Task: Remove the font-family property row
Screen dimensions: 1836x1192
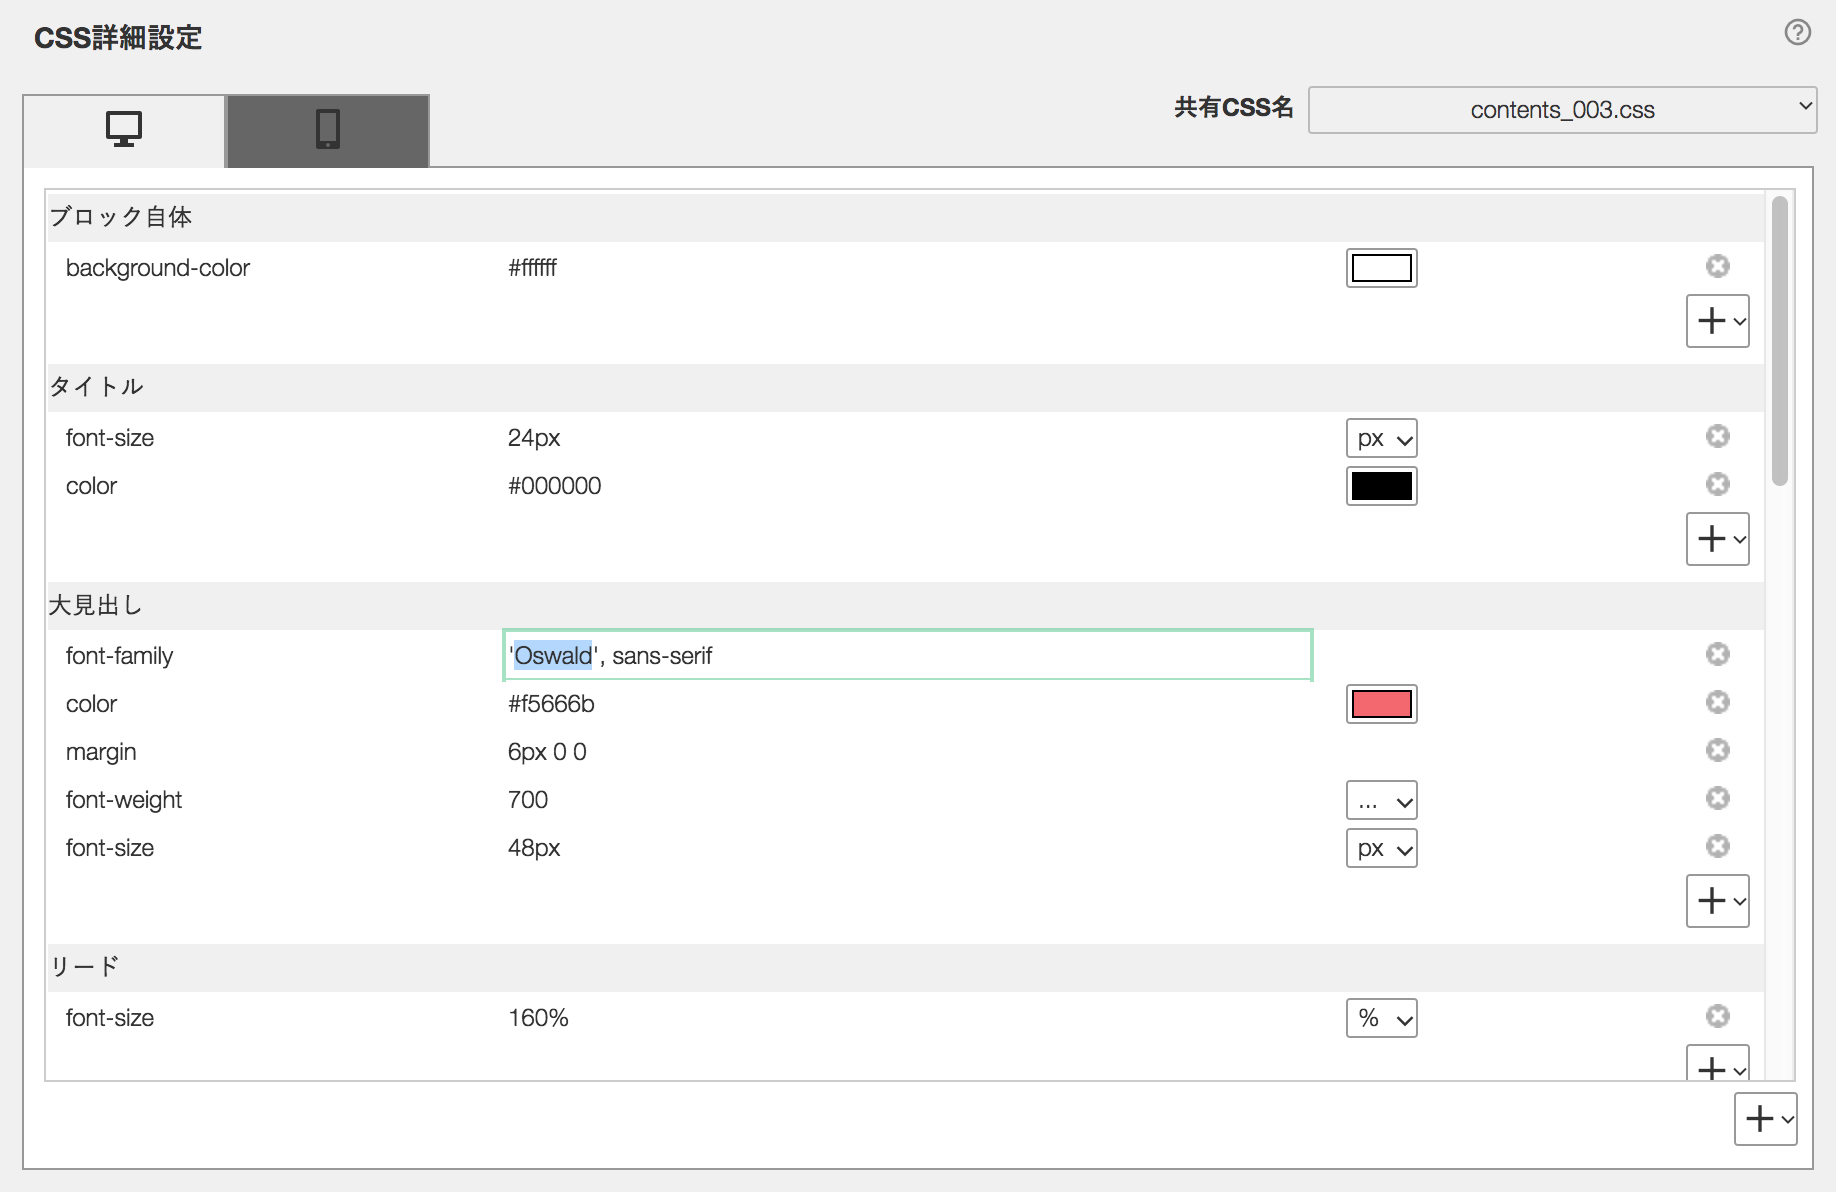Action: 1717,654
